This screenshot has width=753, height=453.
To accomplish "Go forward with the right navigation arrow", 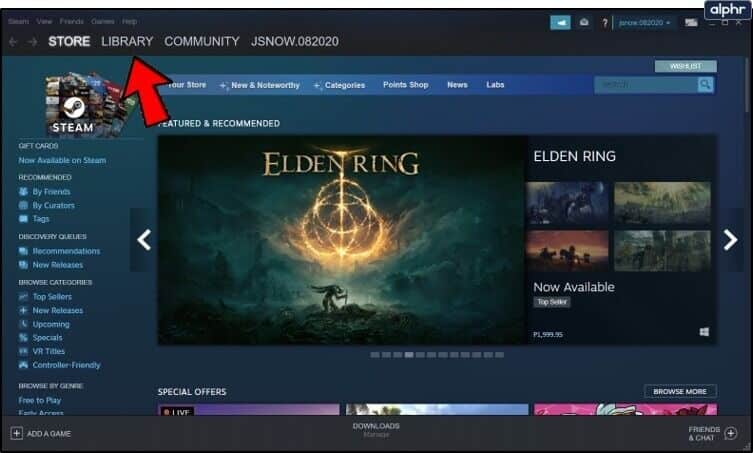I will click(x=32, y=42).
